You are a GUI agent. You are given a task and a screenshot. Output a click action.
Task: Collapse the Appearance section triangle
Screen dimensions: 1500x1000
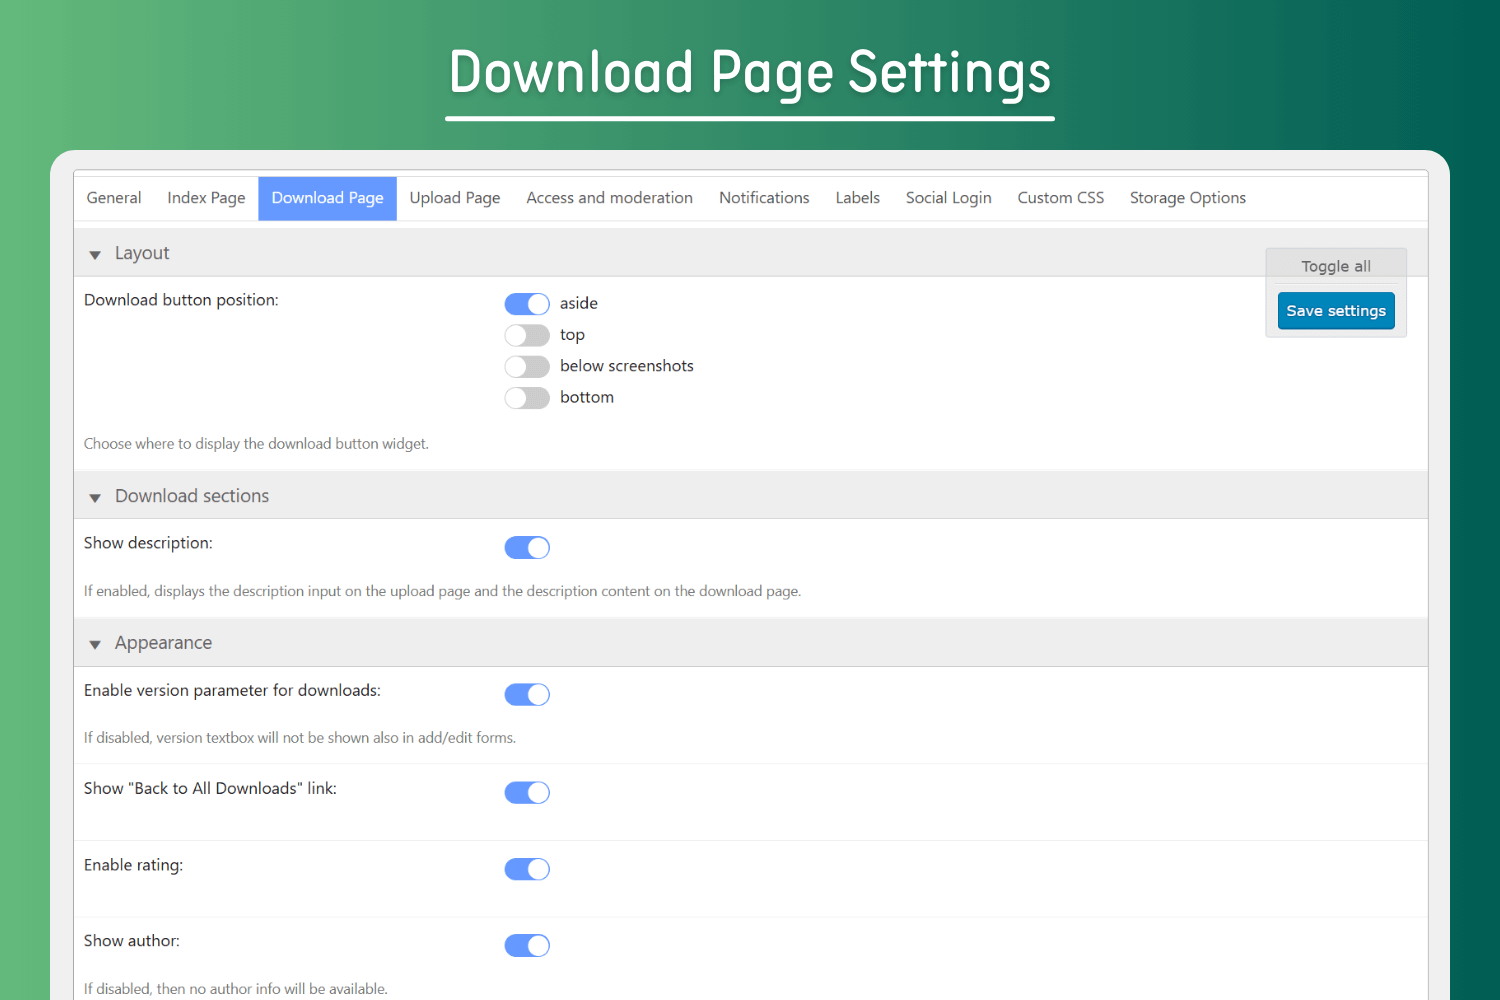[x=95, y=645]
